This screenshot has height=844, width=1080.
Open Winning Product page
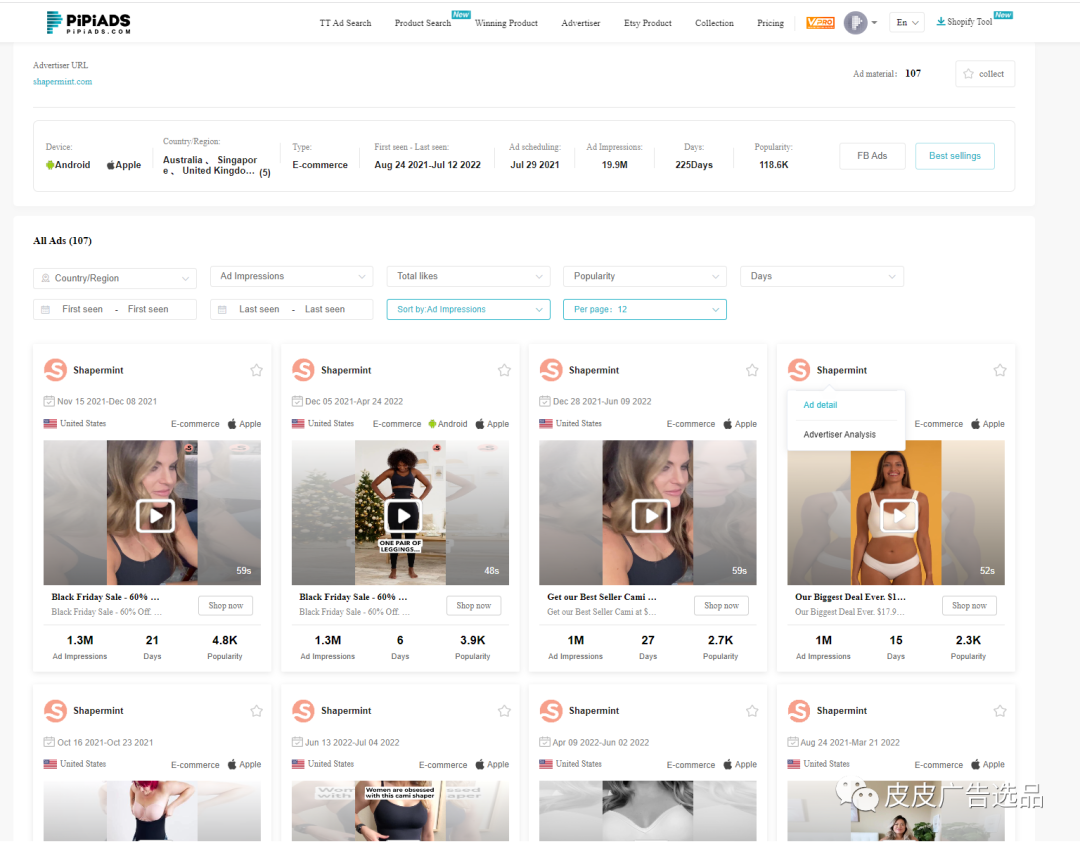pyautogui.click(x=506, y=23)
